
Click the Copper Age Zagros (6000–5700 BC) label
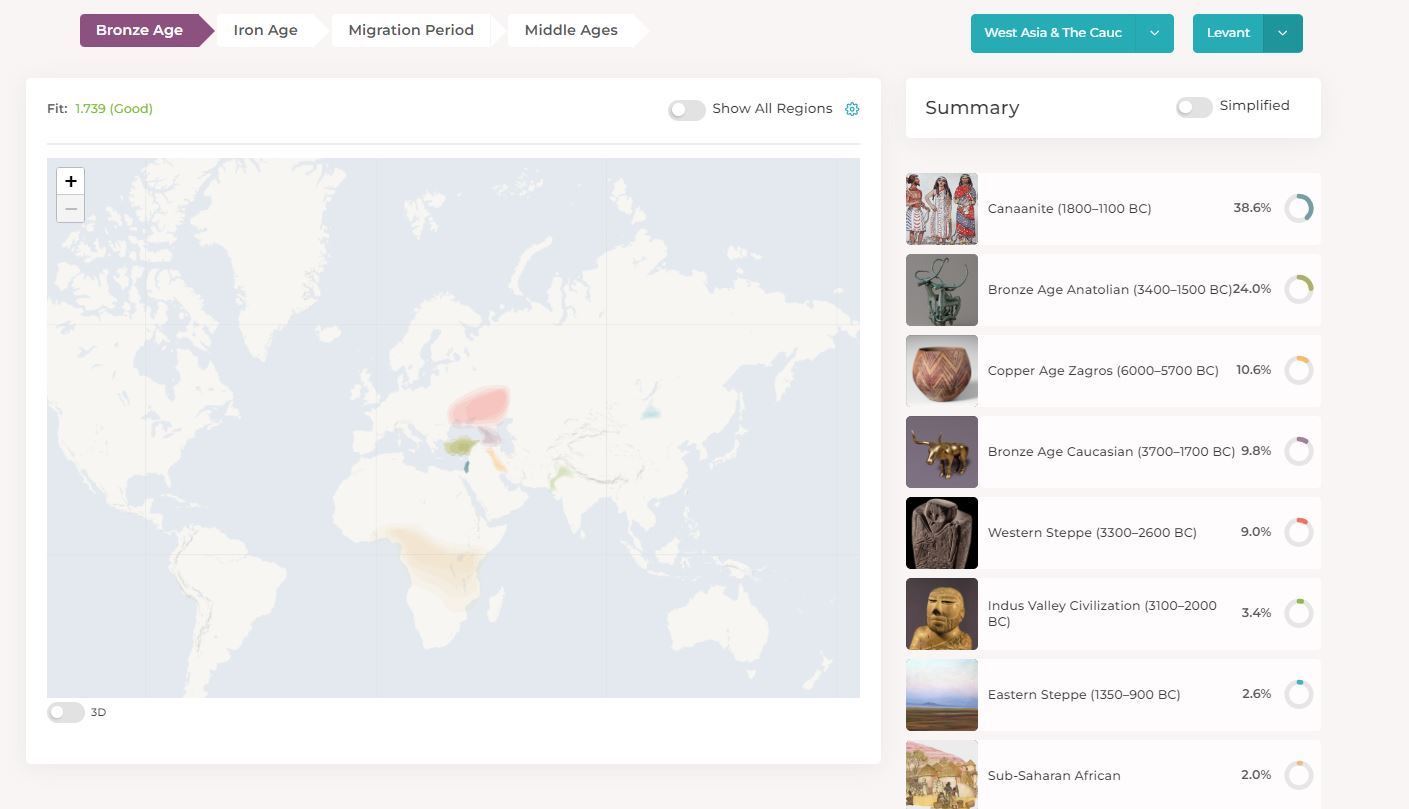(x=1103, y=371)
